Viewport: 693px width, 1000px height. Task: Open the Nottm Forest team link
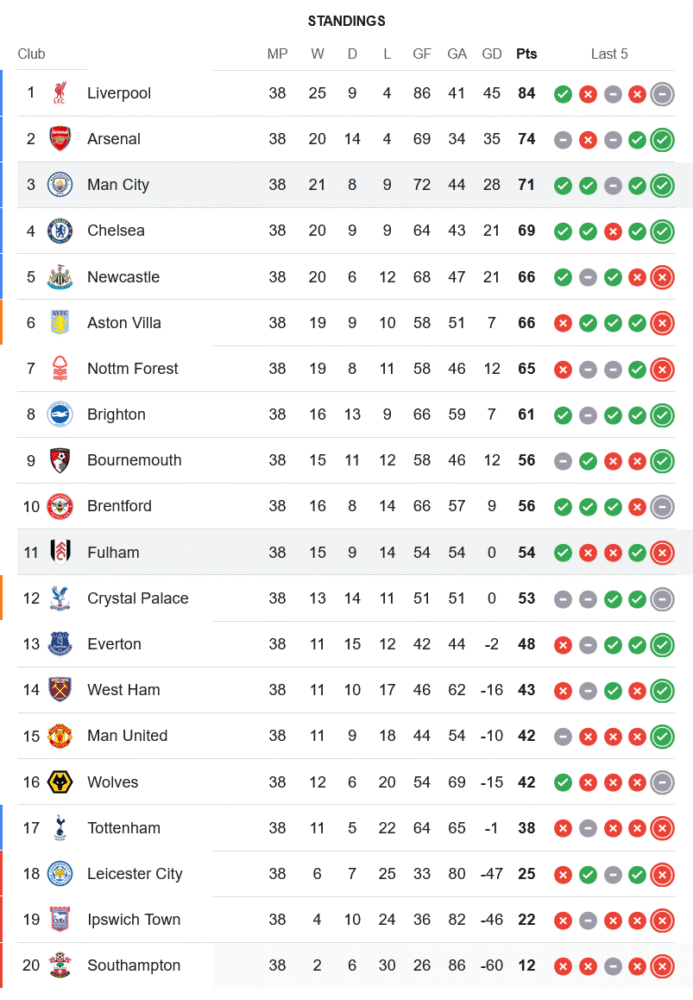133,369
